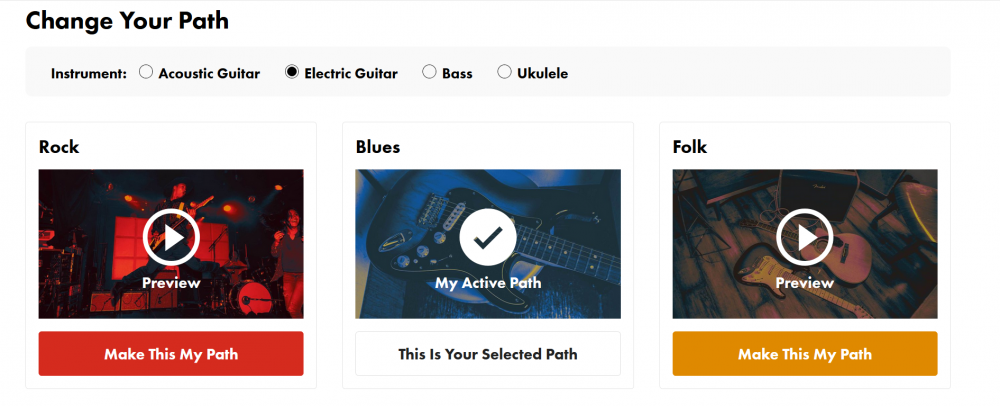Play the Folk path preview video
1000x406 pixels.
click(805, 237)
